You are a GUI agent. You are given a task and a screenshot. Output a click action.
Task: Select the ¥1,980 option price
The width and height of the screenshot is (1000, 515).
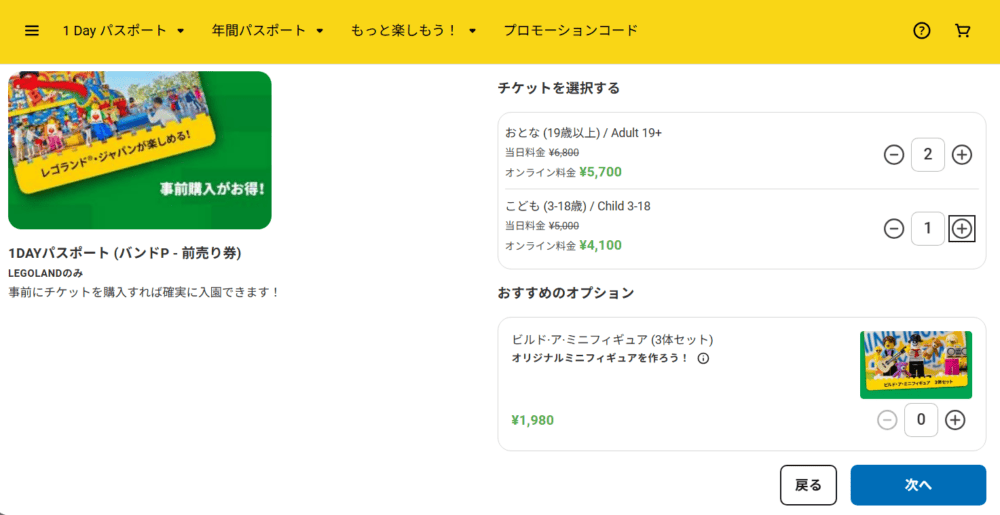coord(533,421)
